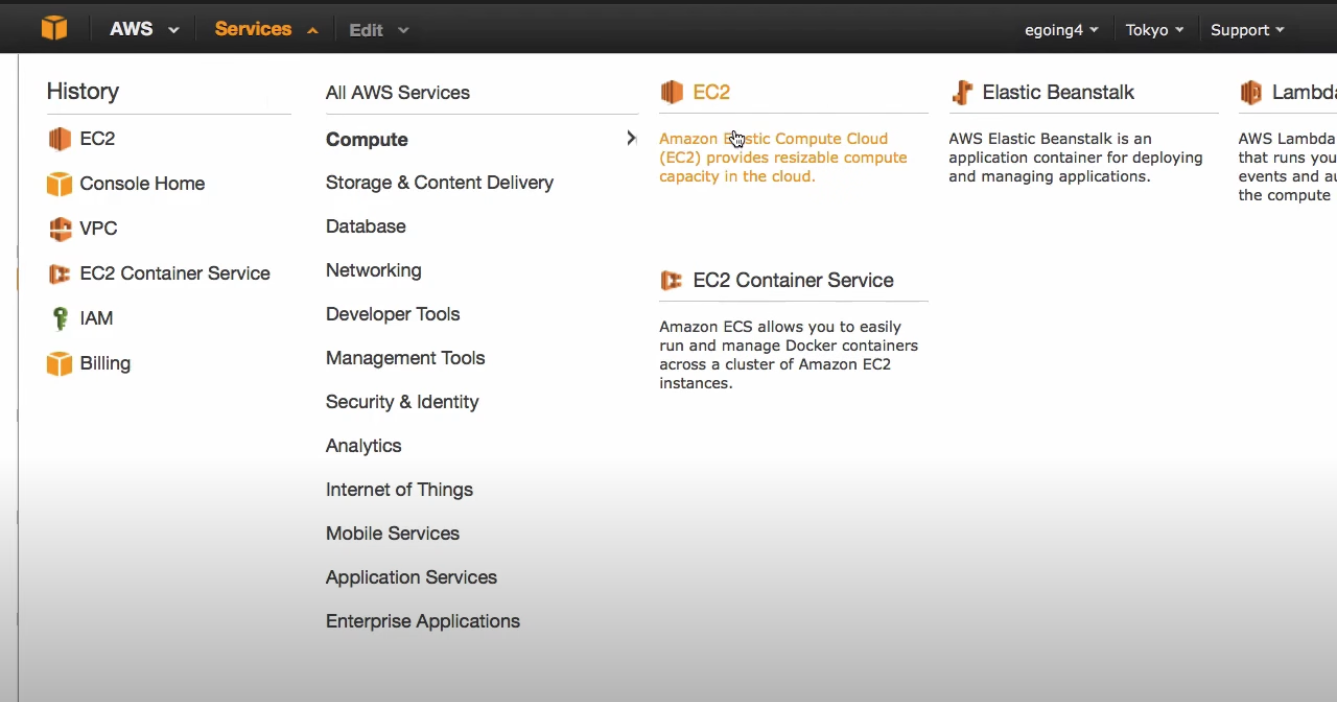Open the AWS dropdown menu
This screenshot has width=1337, height=702.
(144, 29)
